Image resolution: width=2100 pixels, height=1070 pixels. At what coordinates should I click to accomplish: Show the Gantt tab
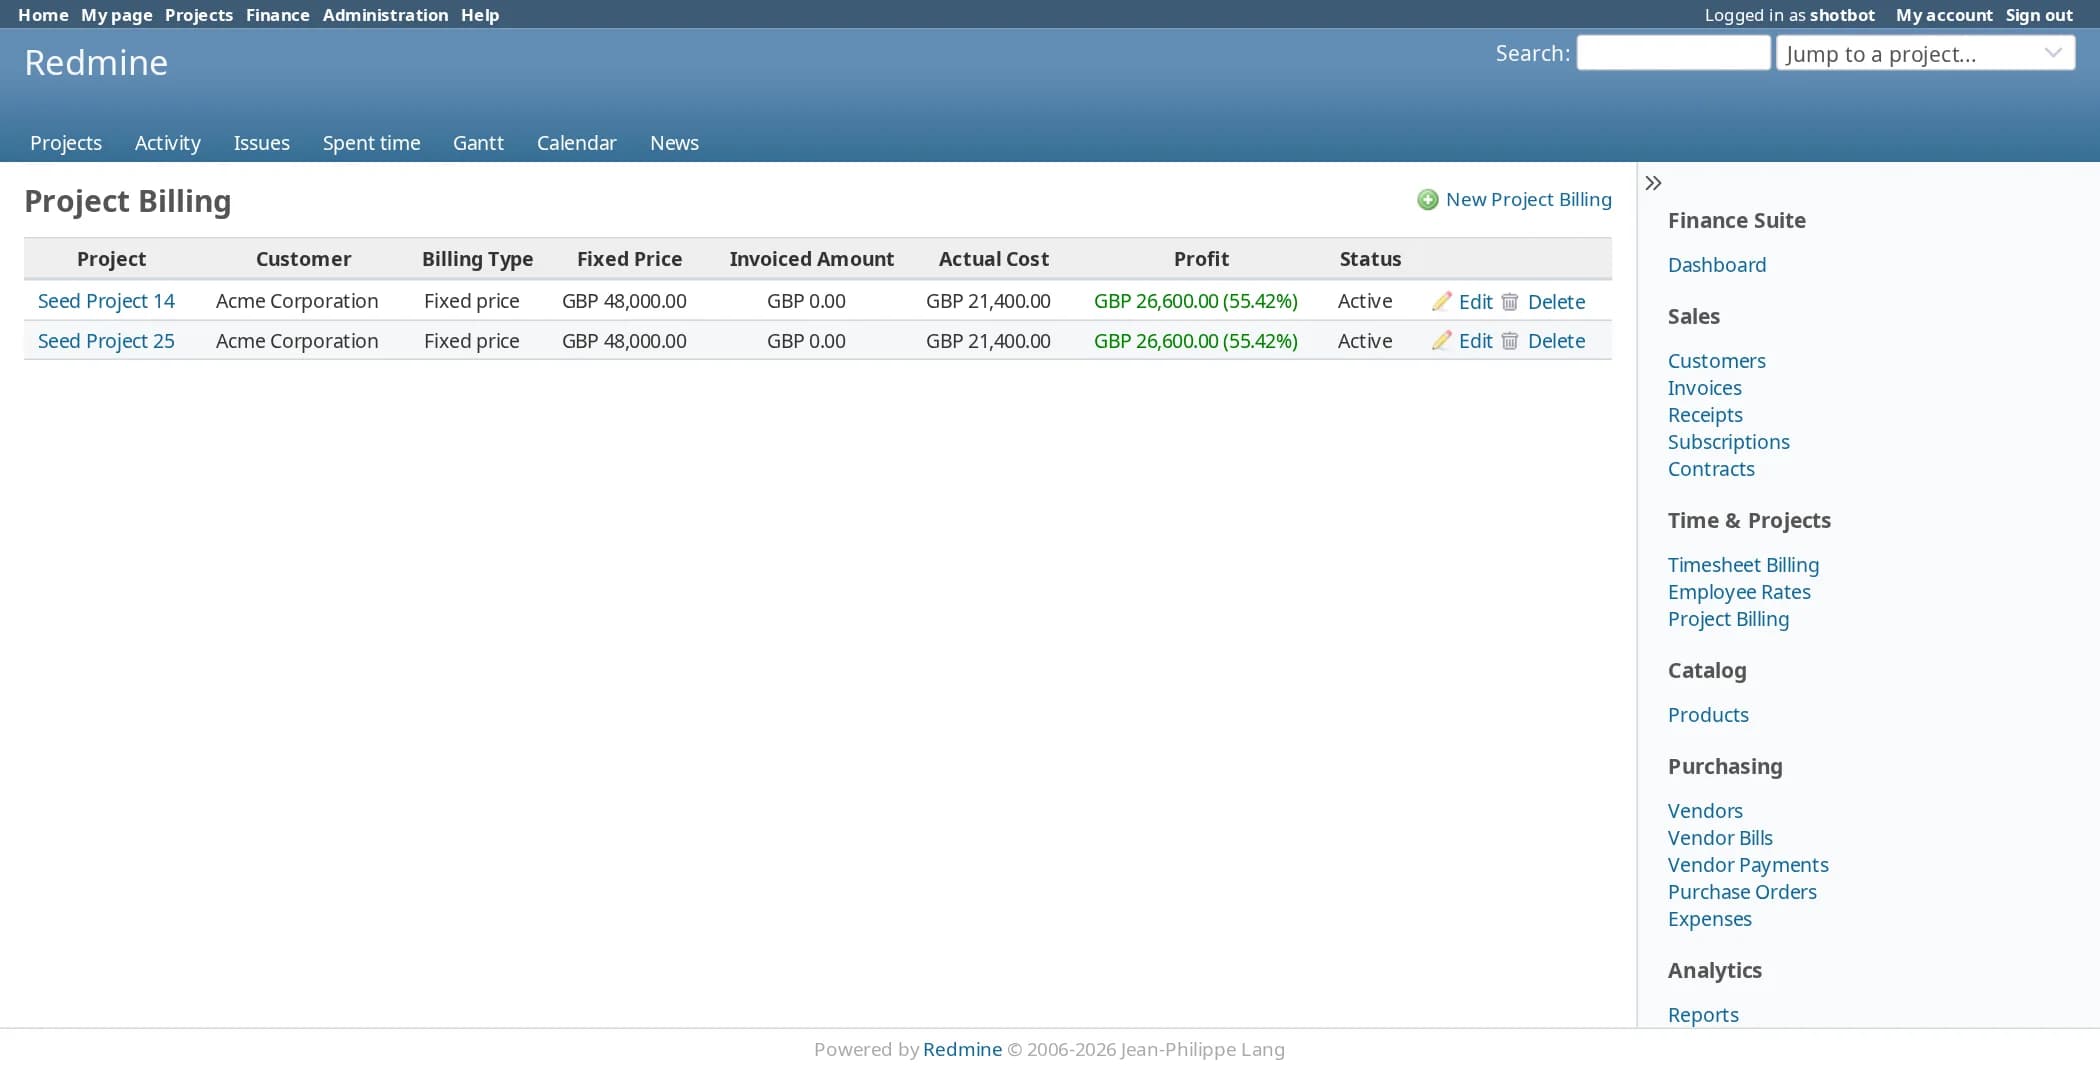[478, 143]
